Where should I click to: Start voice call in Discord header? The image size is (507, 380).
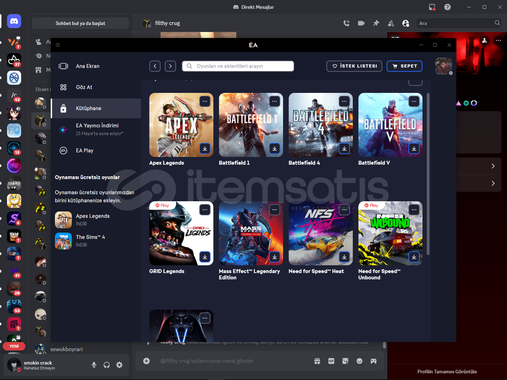(346, 23)
